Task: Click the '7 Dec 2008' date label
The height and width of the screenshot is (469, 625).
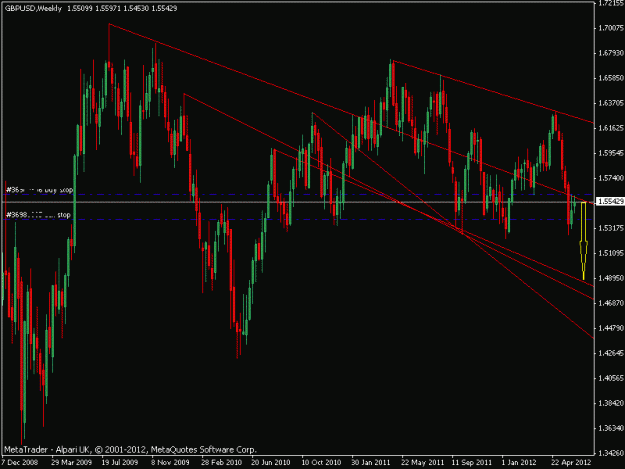Action: pyautogui.click(x=20, y=463)
